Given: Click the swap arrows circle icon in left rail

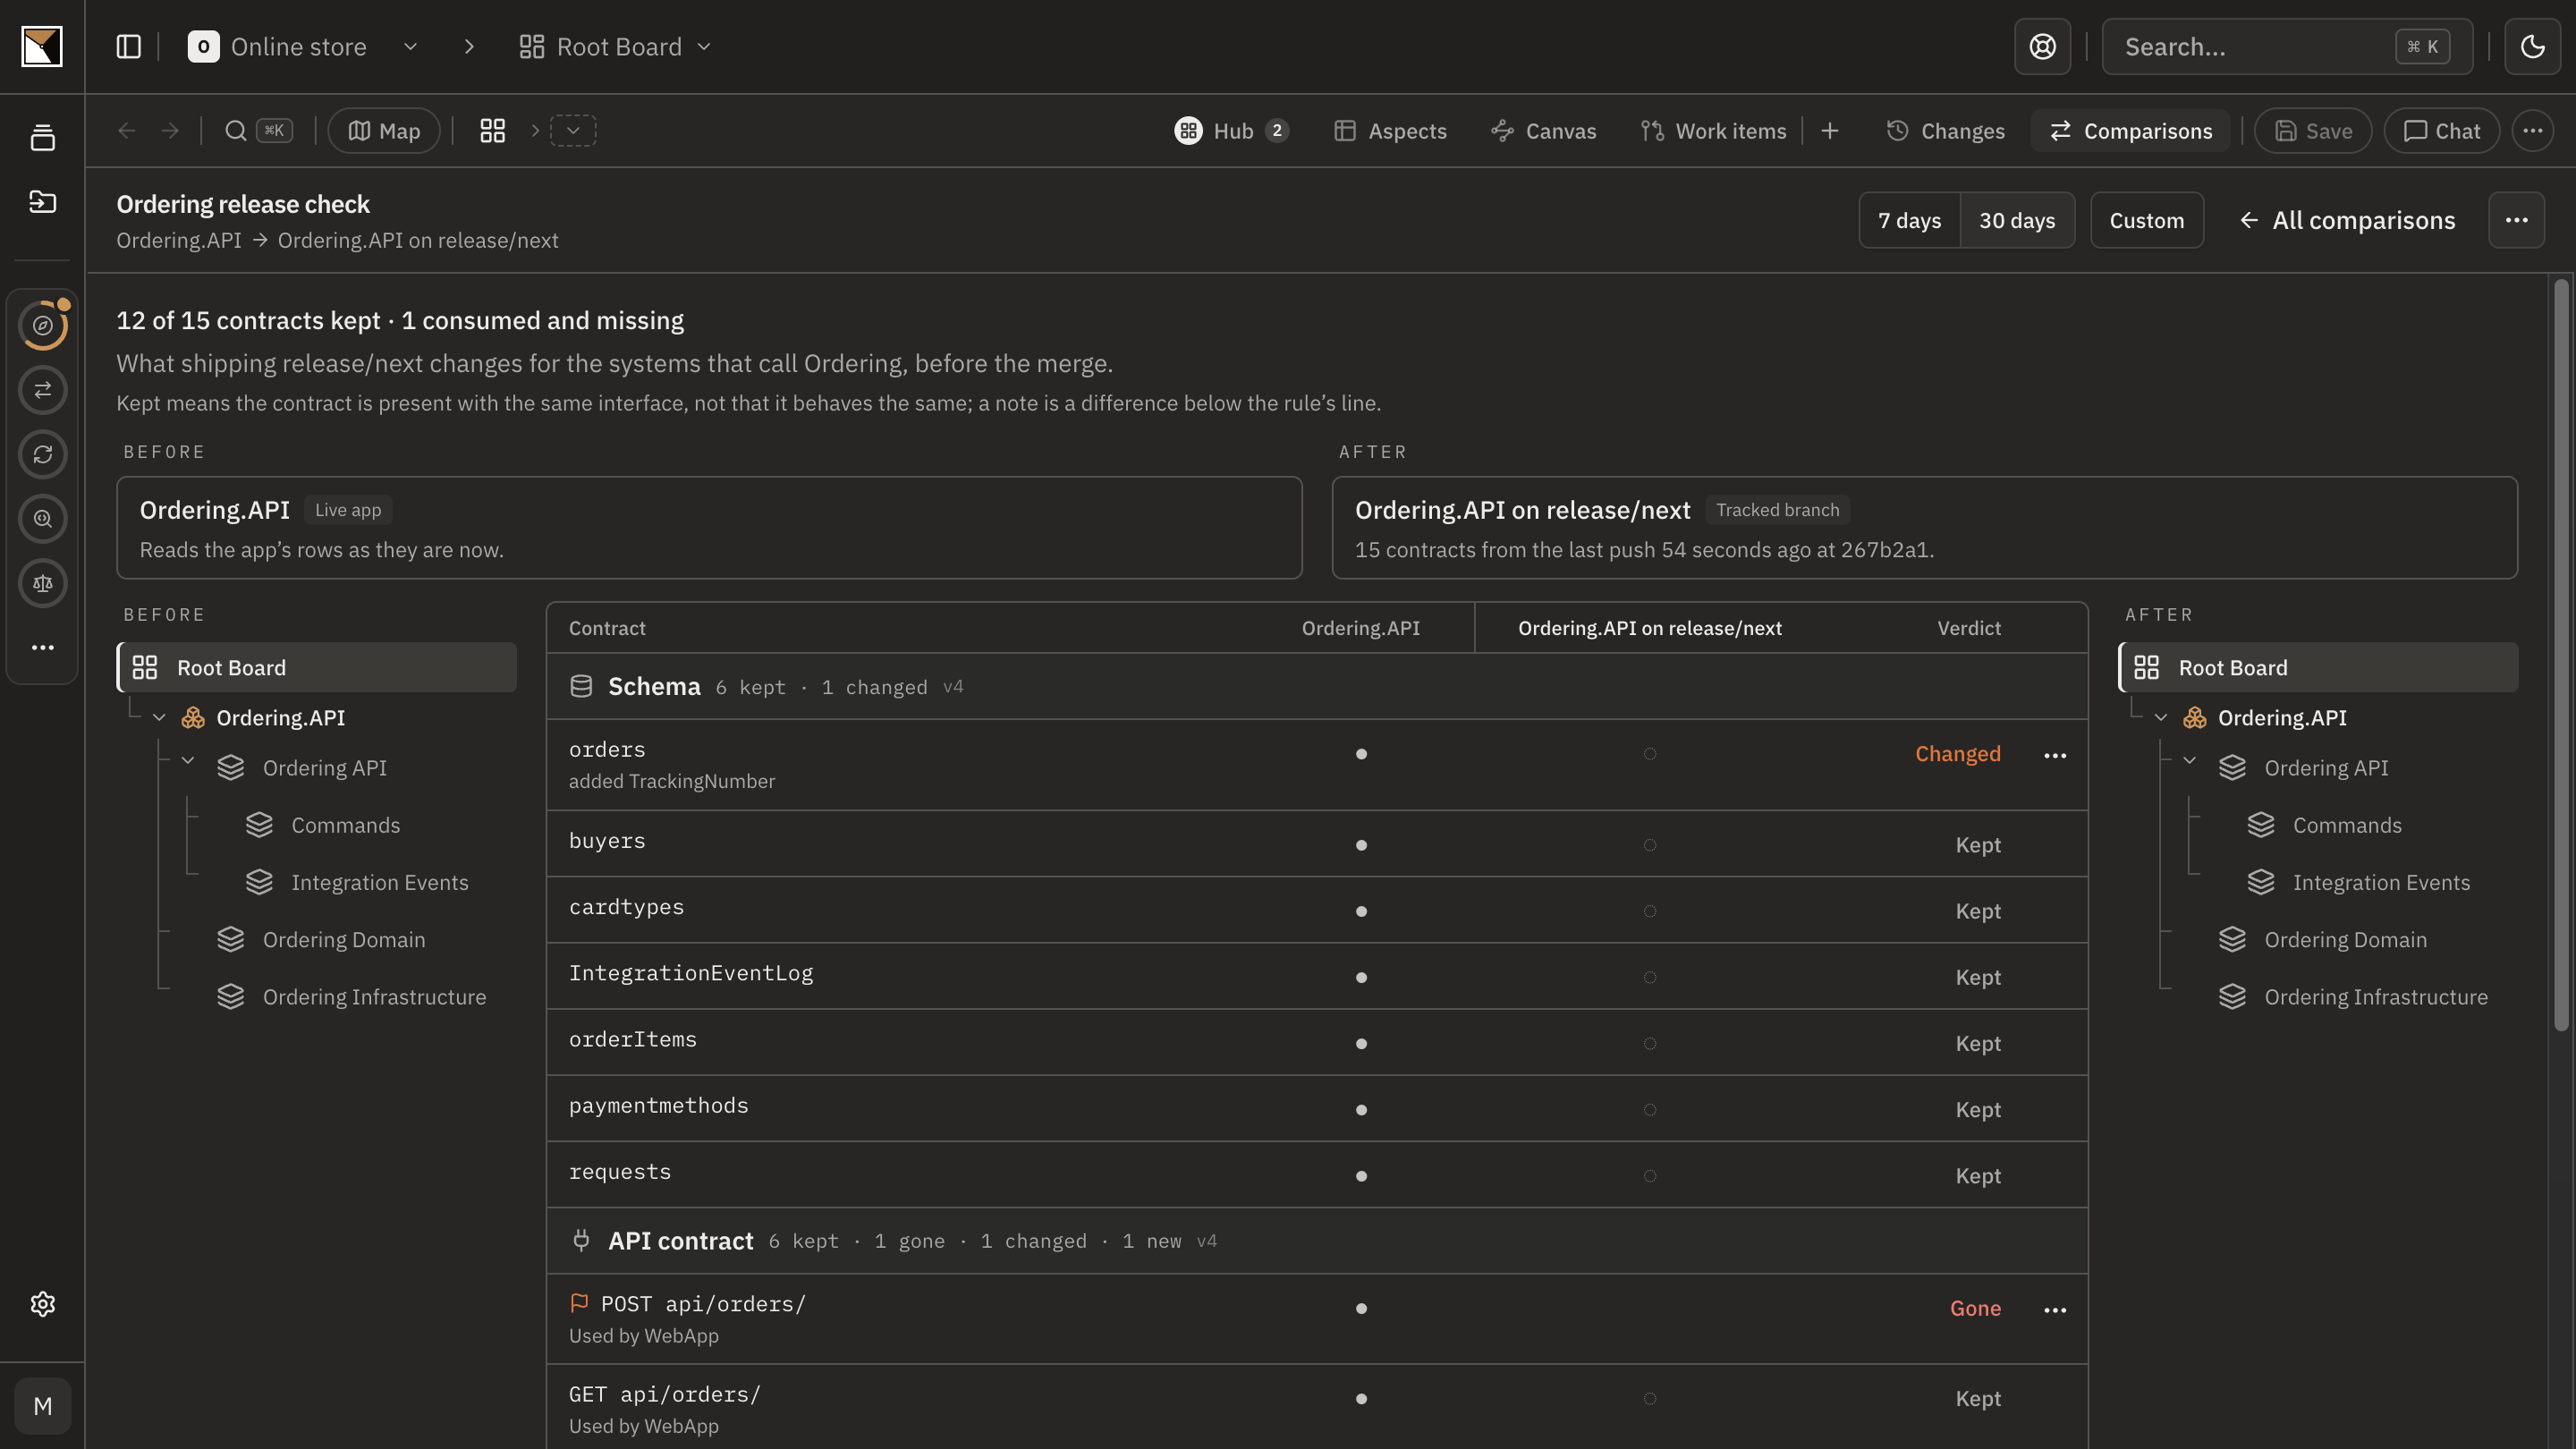Looking at the screenshot, I should [43, 390].
